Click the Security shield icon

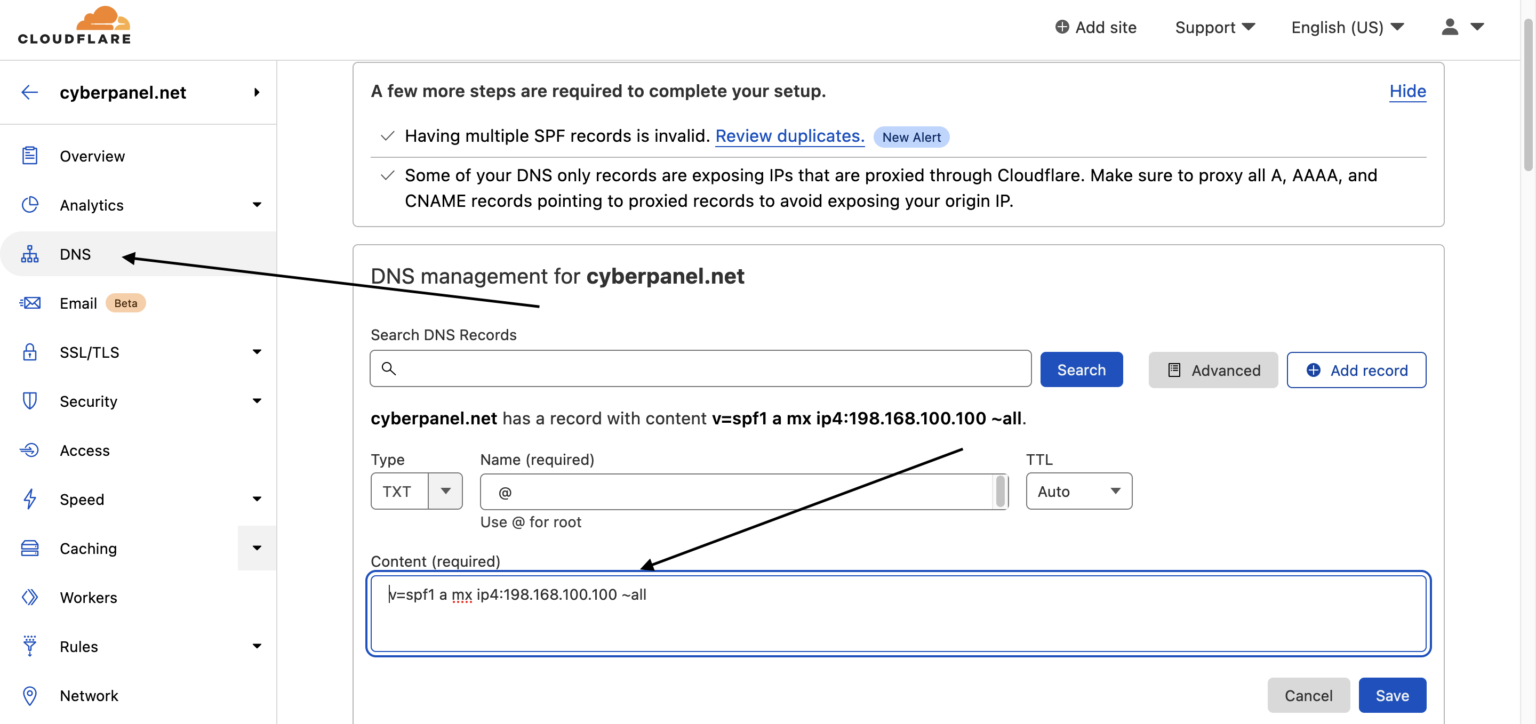point(30,401)
